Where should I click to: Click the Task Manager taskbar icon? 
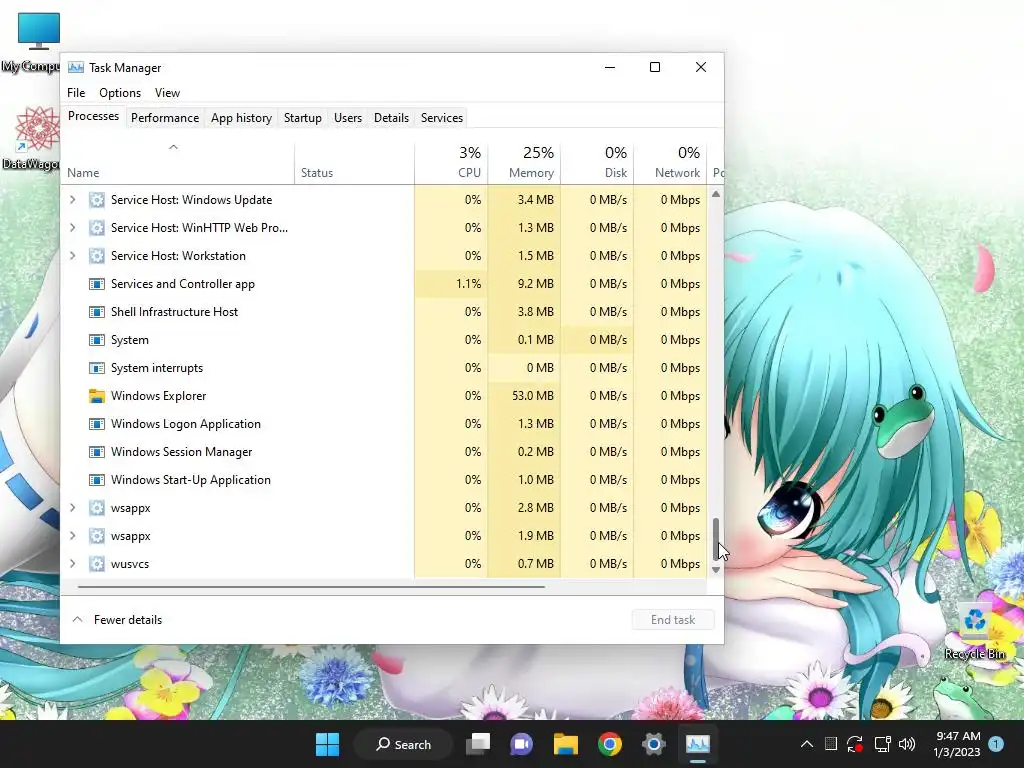(x=697, y=744)
